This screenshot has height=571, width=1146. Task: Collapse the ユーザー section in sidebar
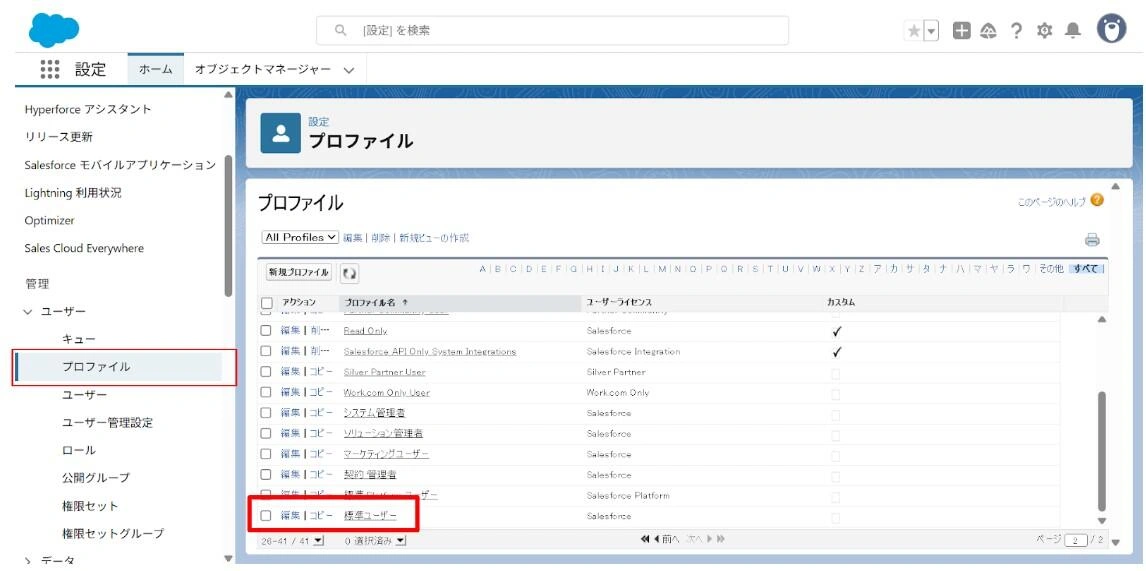coord(29,311)
